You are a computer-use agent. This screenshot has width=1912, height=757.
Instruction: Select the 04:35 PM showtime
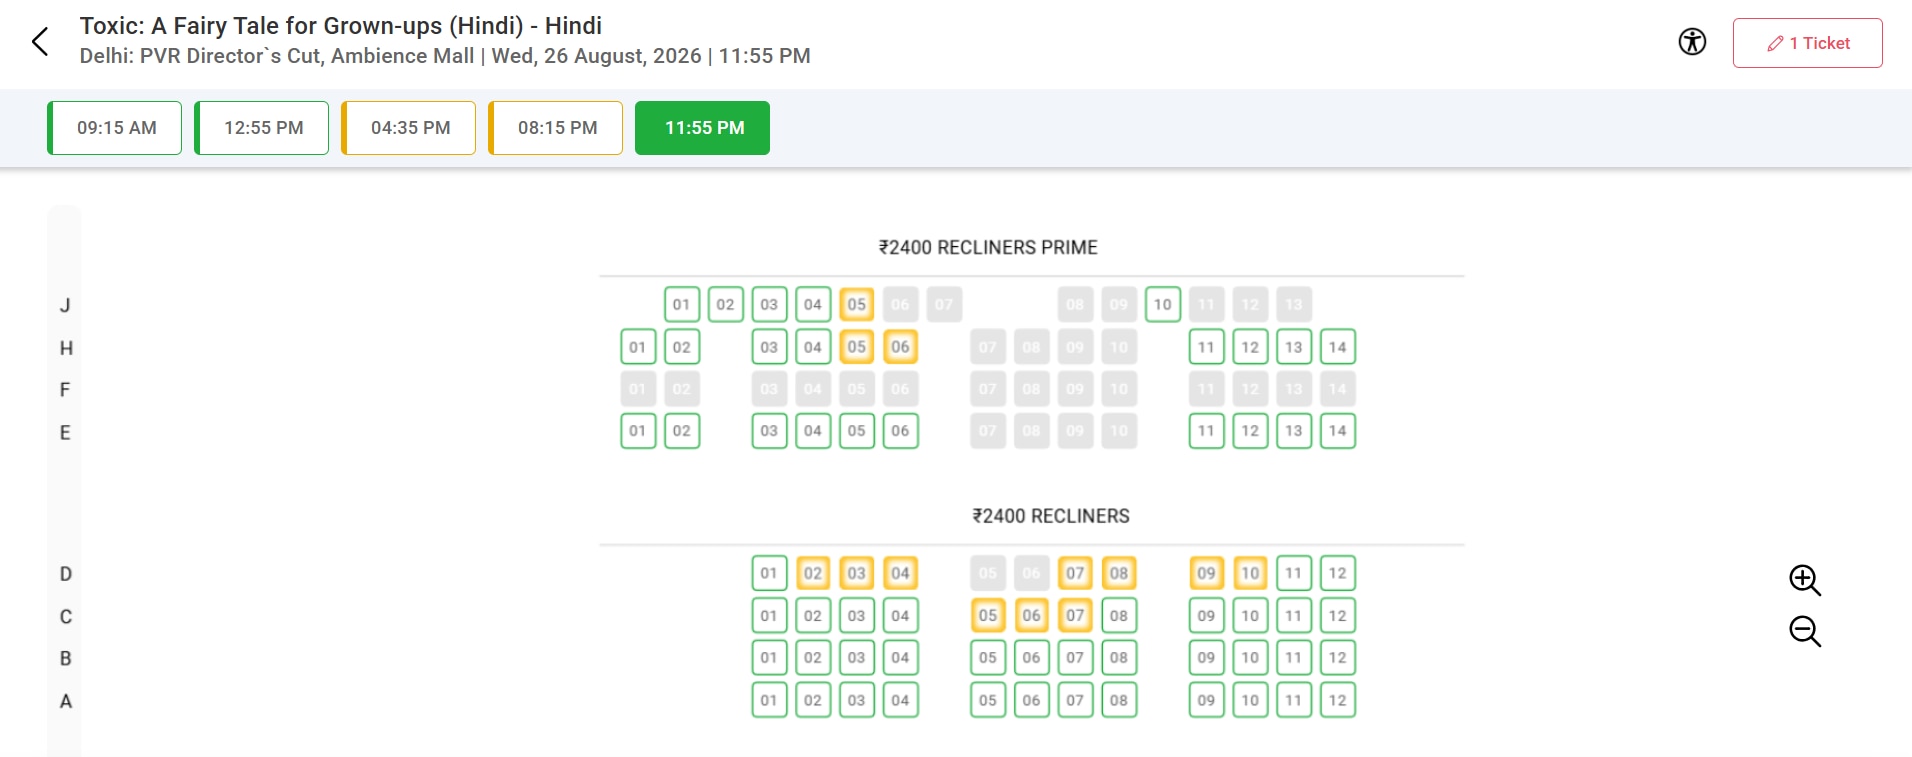(409, 128)
